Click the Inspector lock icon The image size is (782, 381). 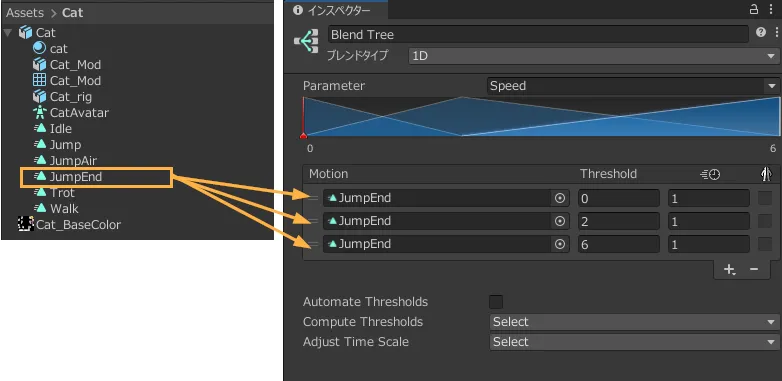pyautogui.click(x=754, y=9)
